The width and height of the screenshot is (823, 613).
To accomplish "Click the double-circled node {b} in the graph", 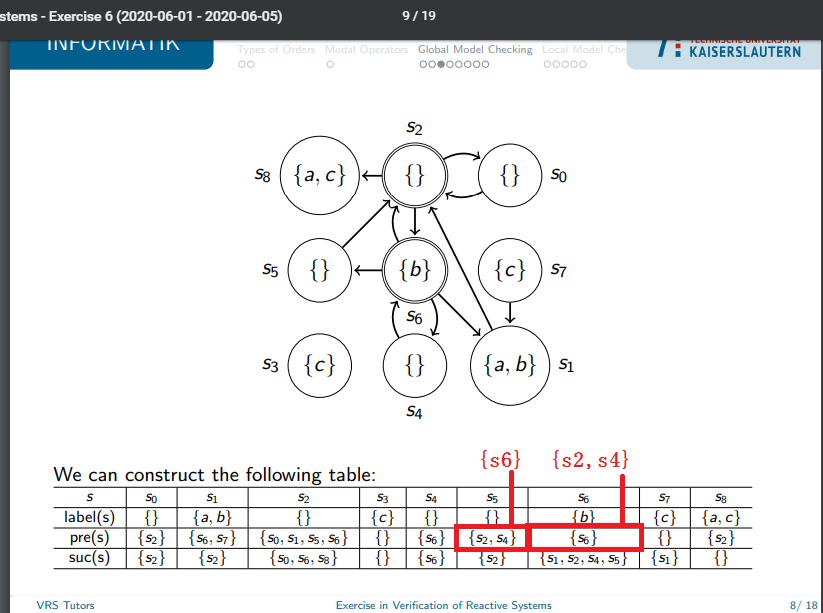I will click(415, 270).
